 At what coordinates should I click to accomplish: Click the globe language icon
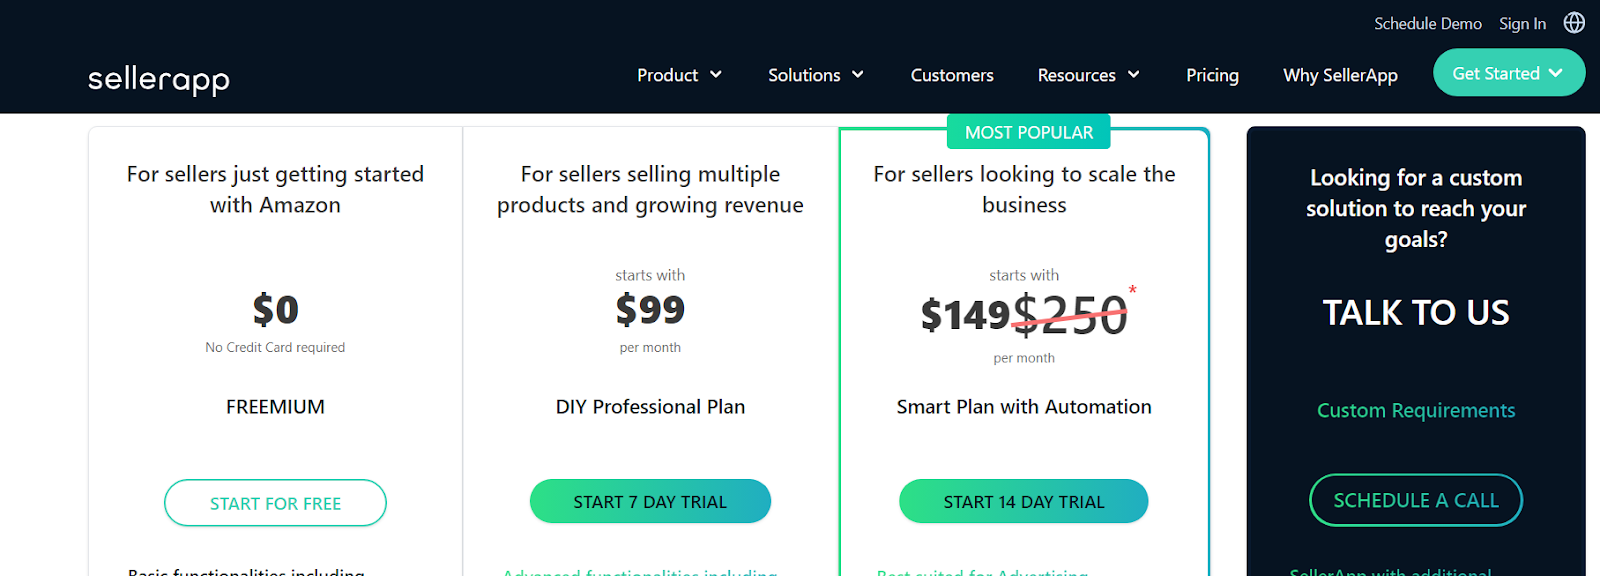coord(1574,22)
